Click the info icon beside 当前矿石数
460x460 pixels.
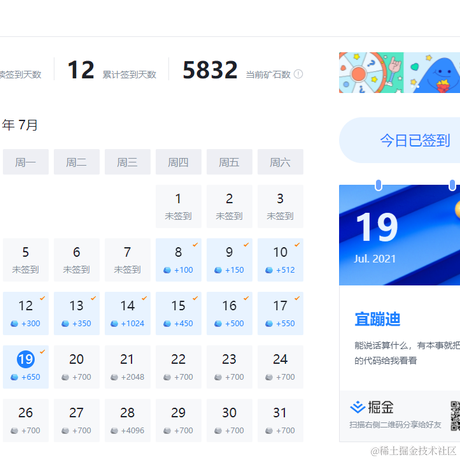[299, 74]
